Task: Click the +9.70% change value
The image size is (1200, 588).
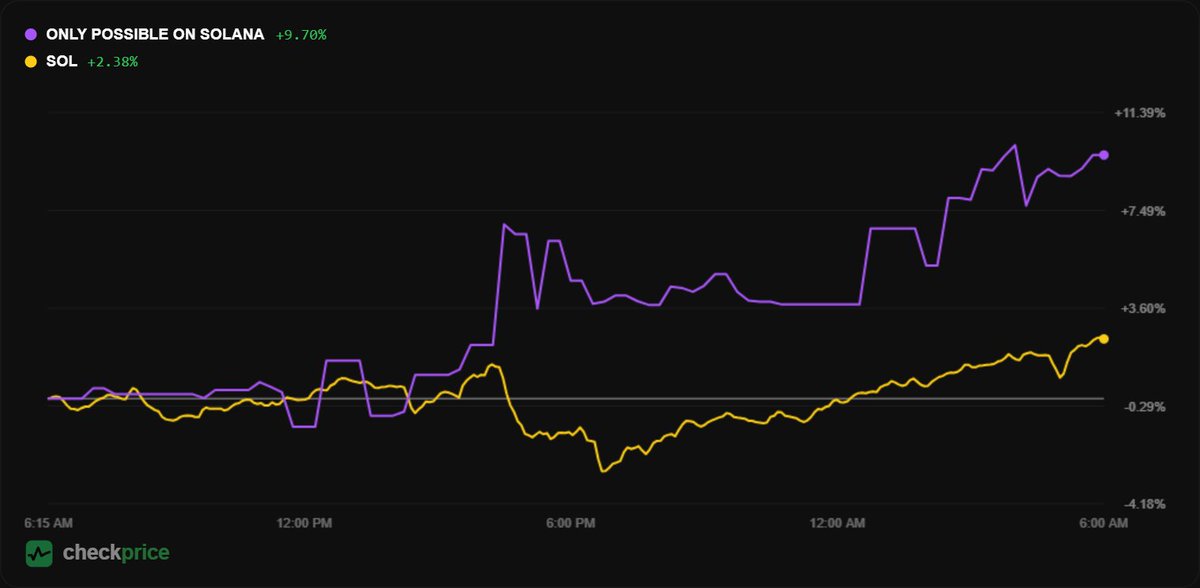Action: coord(301,34)
